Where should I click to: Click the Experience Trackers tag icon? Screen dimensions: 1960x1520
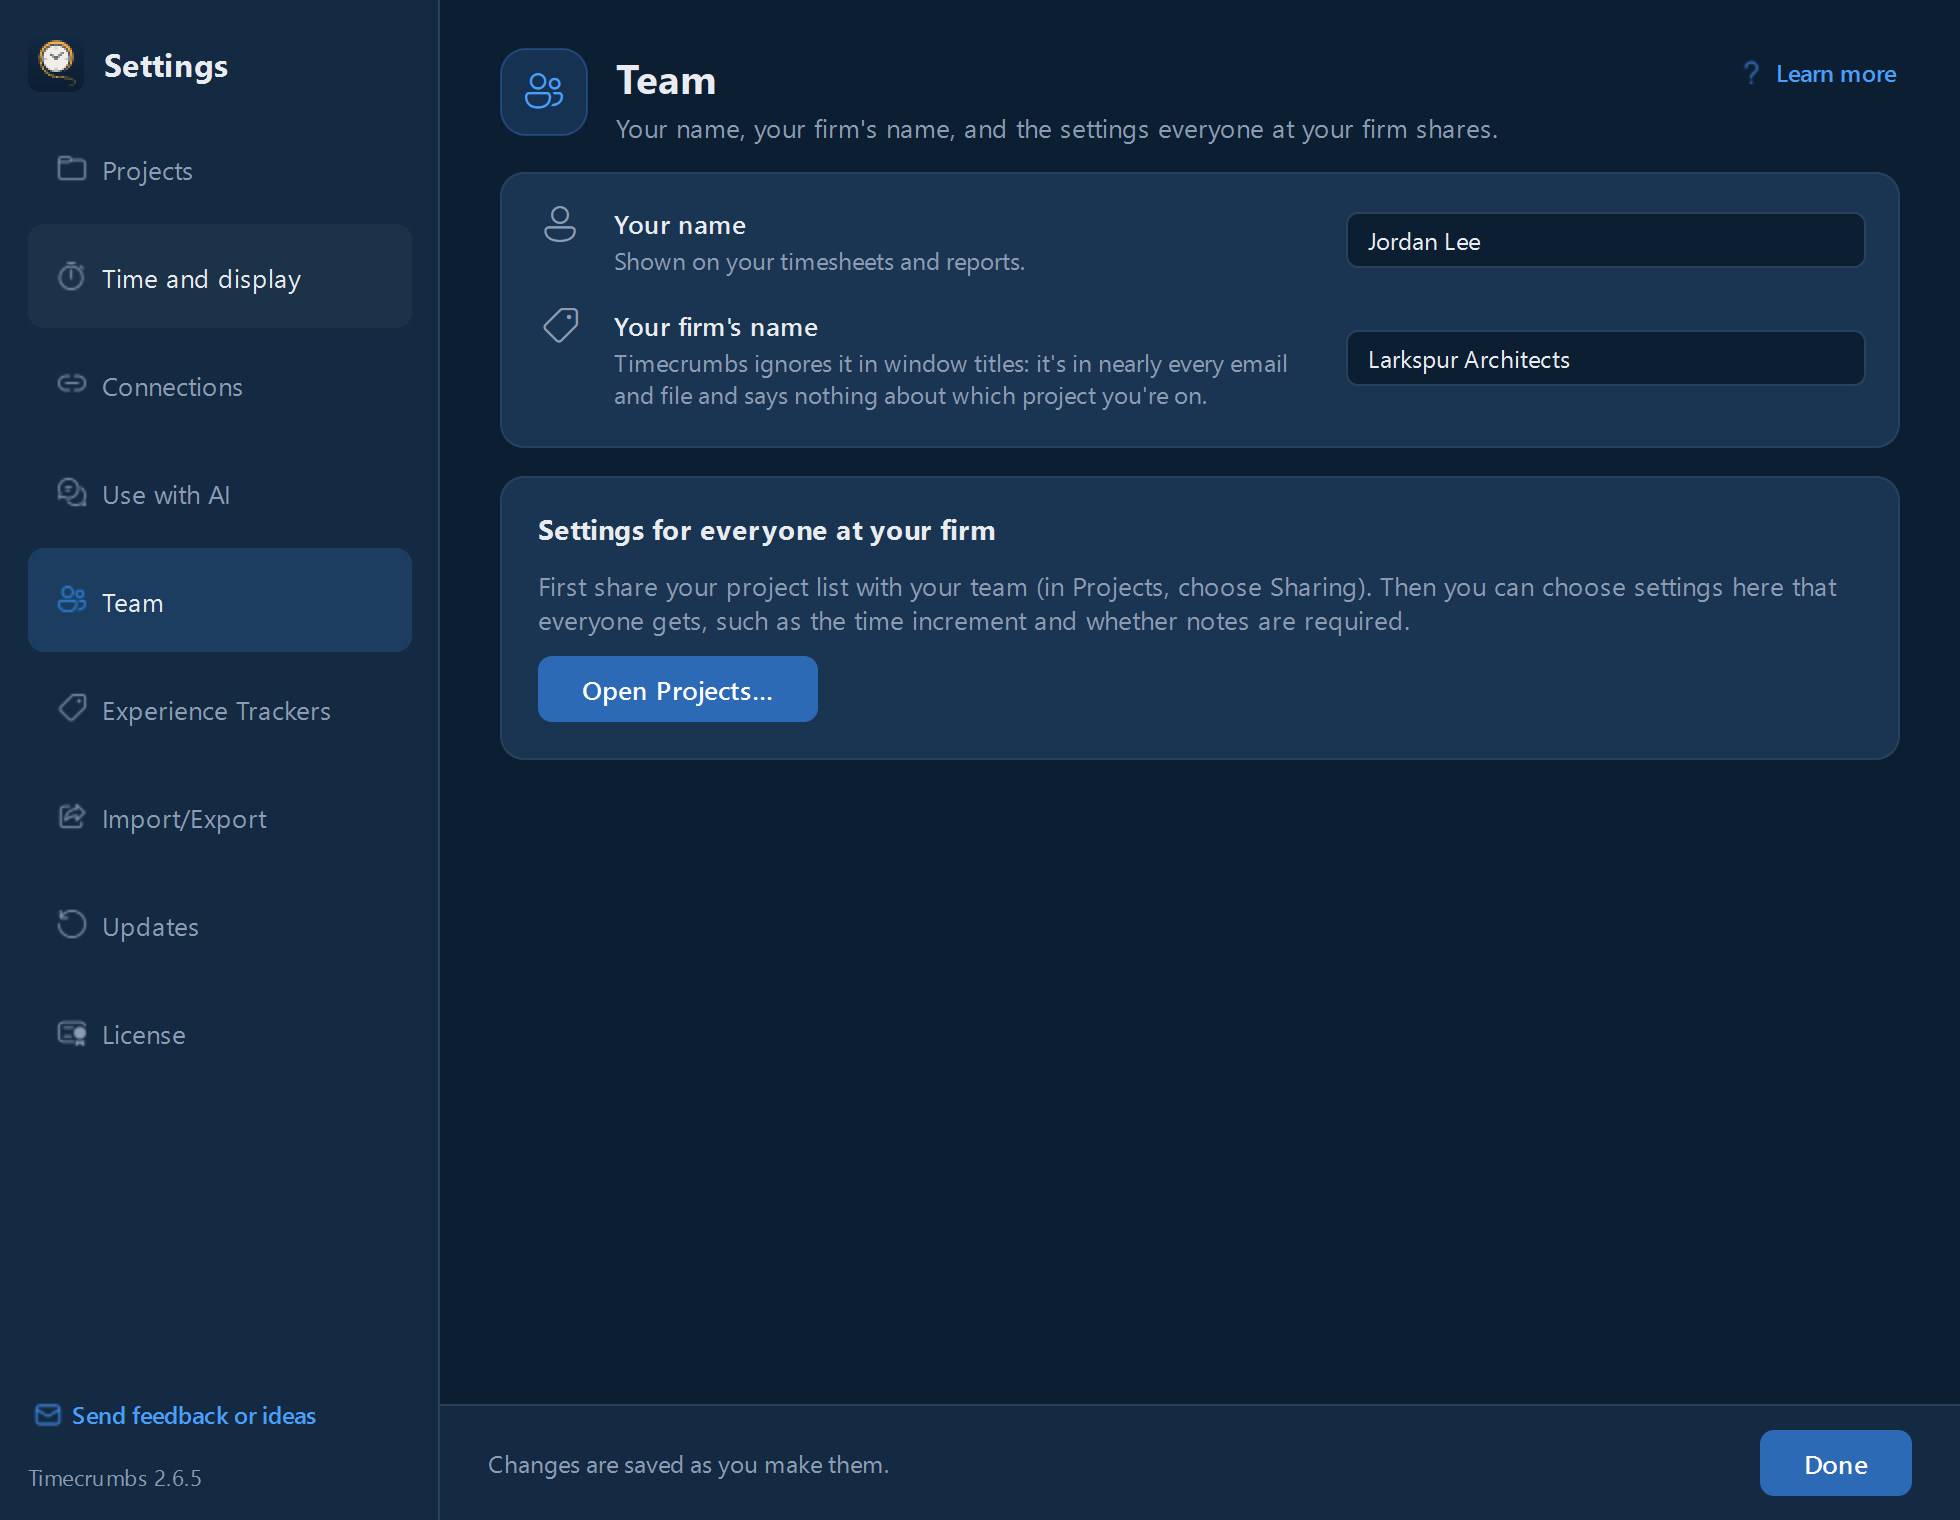pos(71,708)
